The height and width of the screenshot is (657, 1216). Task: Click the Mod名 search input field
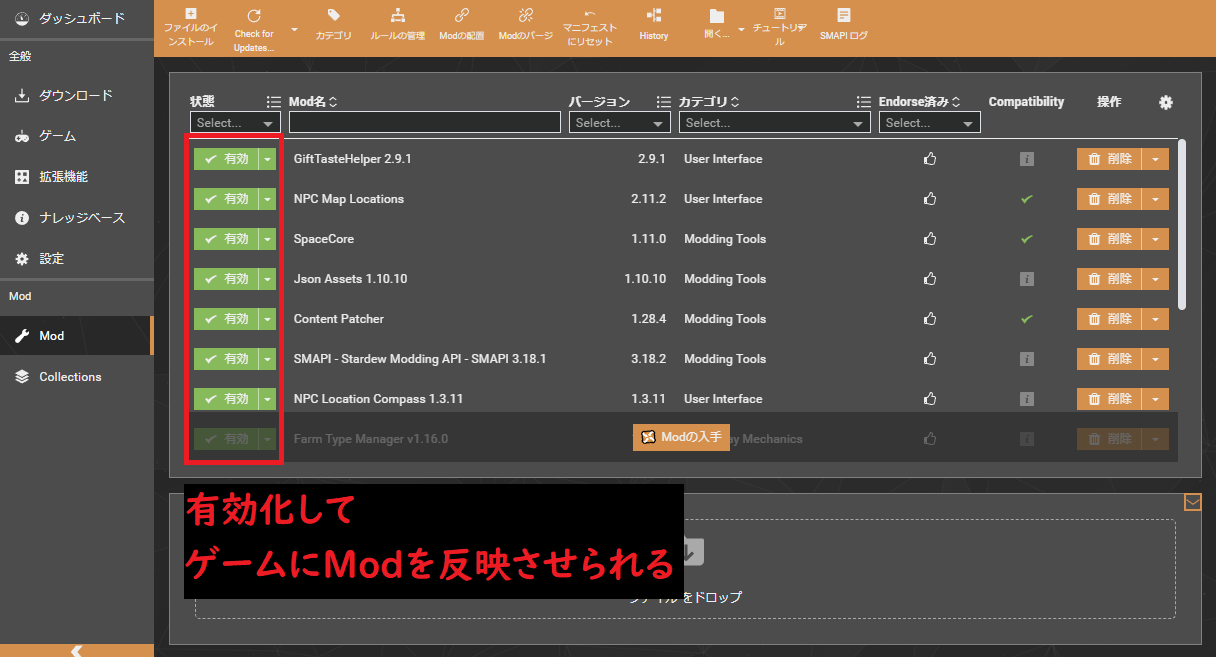point(424,122)
